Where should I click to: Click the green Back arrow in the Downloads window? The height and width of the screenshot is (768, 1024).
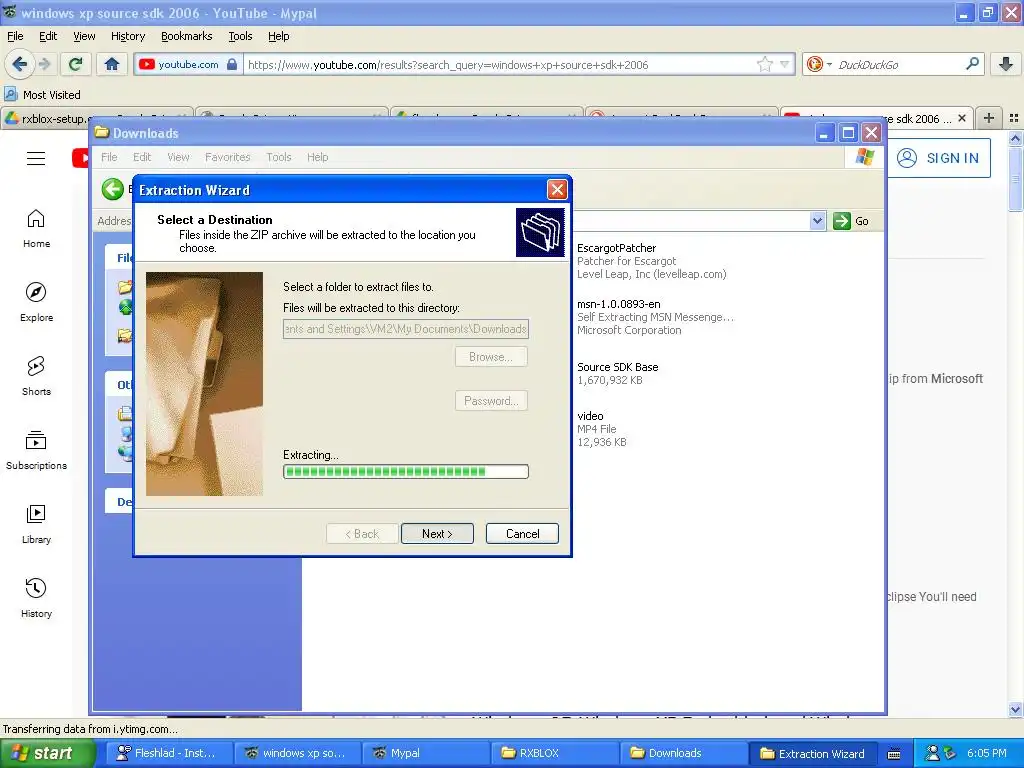point(113,189)
